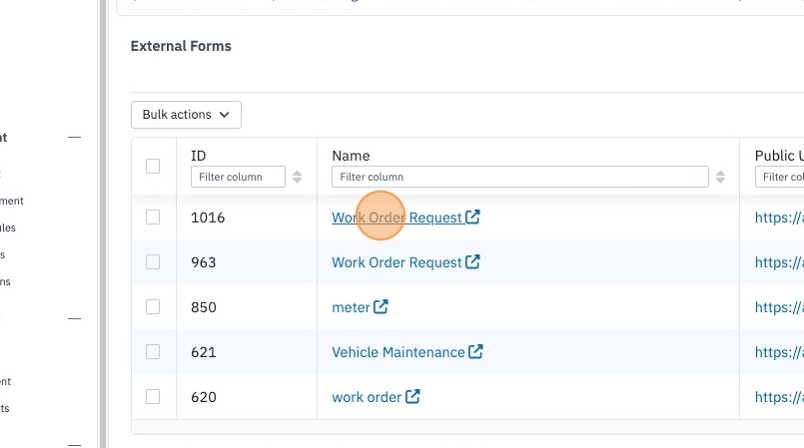Click the Name column header label
The image size is (804, 448).
pyautogui.click(x=351, y=156)
